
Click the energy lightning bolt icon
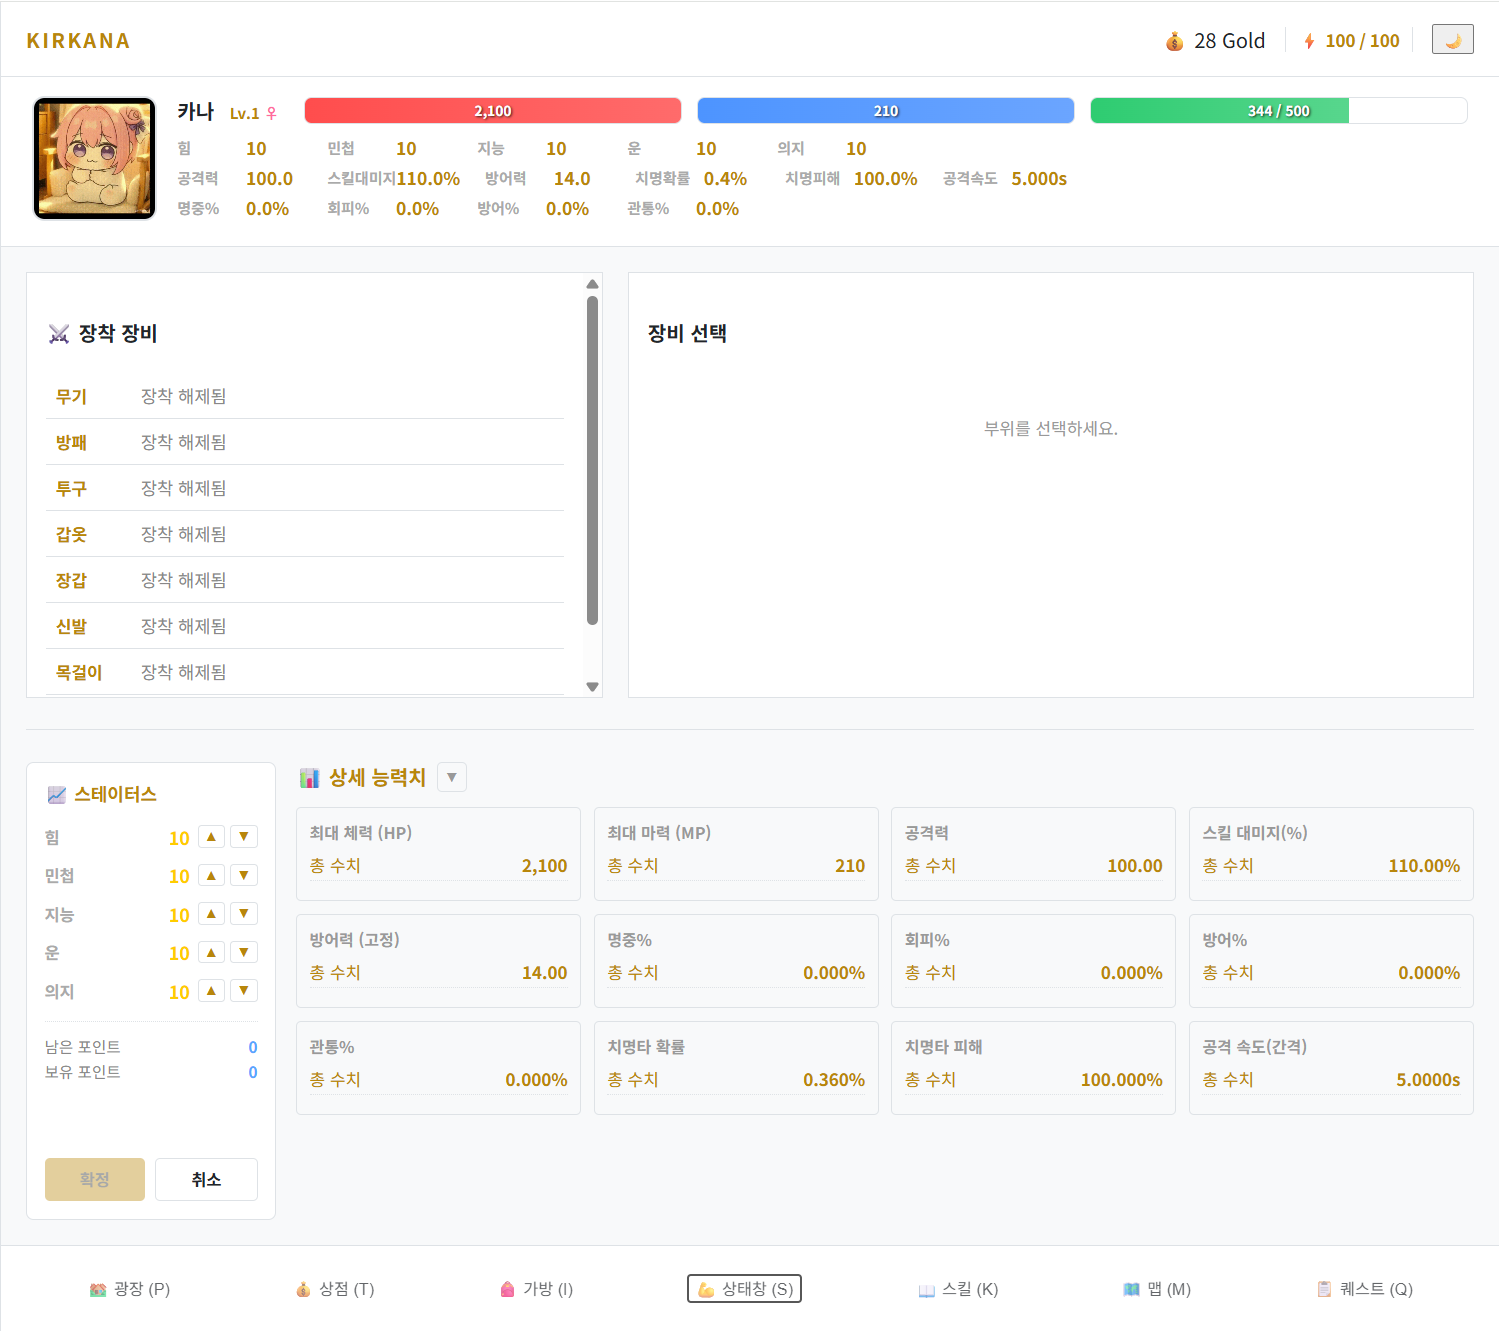1309,41
